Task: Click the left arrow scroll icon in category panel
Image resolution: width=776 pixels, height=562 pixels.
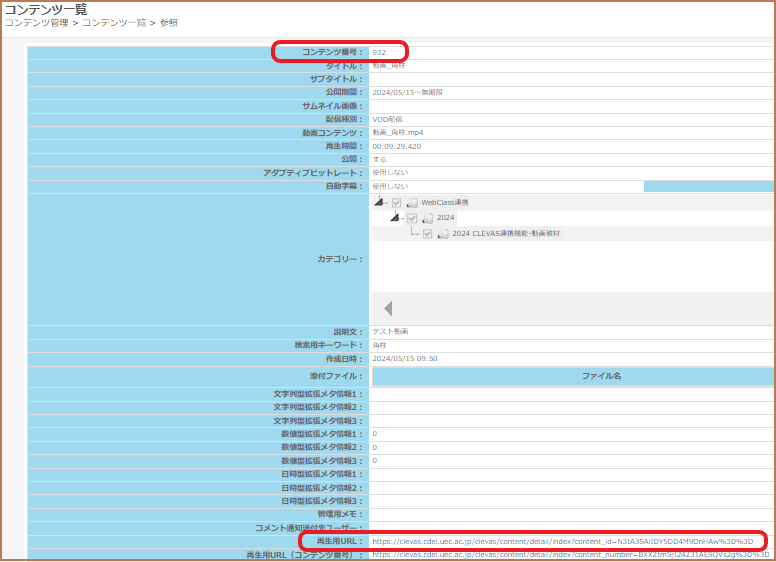Action: [388, 308]
